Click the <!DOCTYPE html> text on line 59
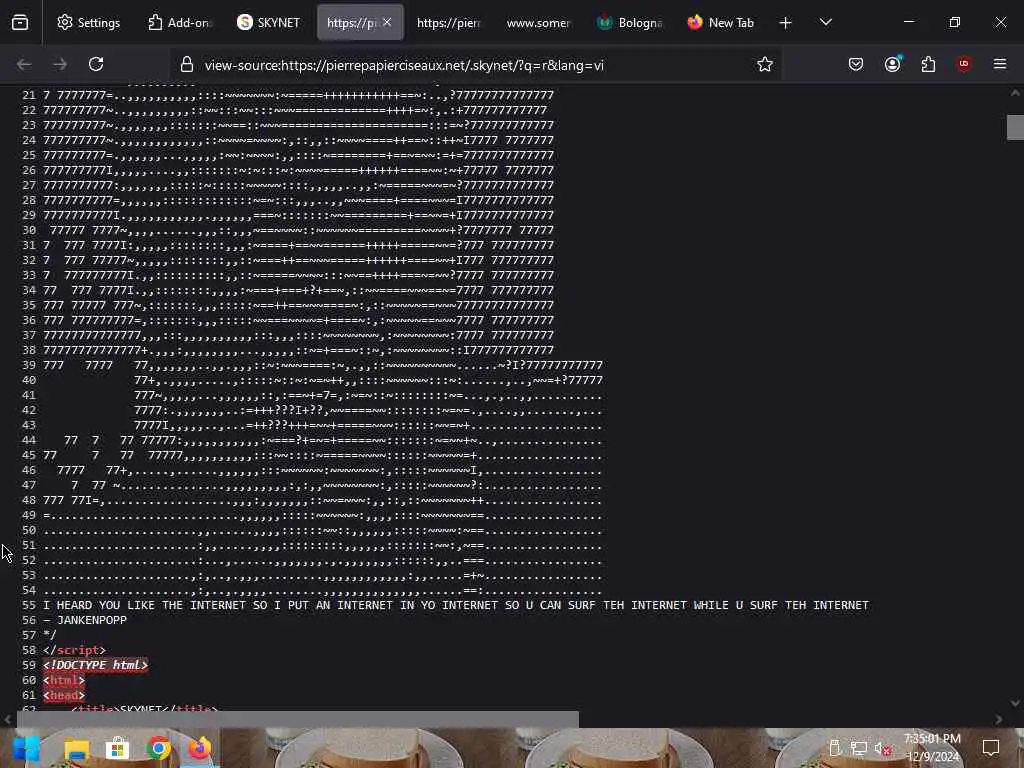 pyautogui.click(x=95, y=665)
